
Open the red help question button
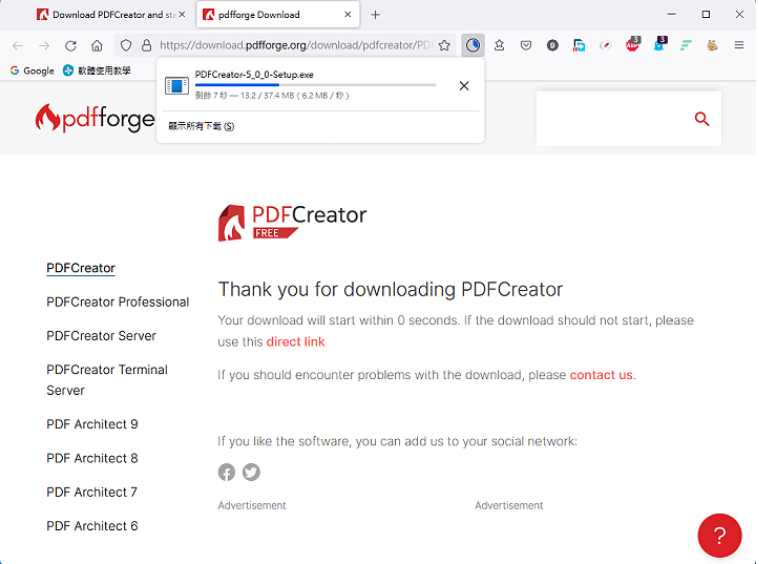(719, 535)
